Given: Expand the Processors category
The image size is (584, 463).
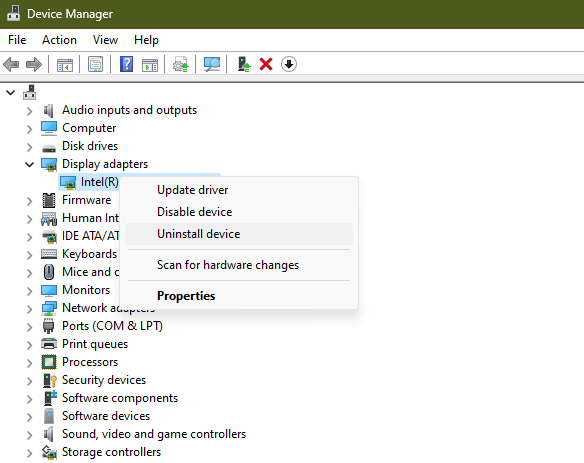Looking at the screenshot, I should click(29, 363).
